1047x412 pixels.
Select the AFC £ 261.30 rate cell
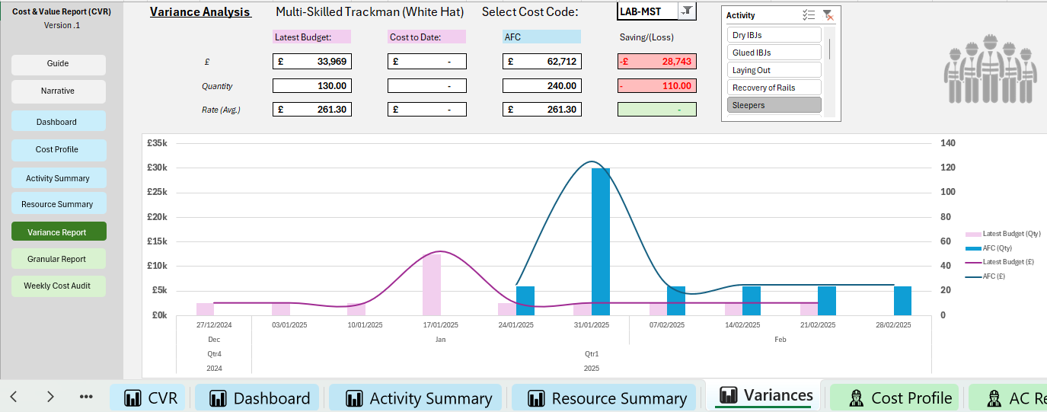click(542, 110)
